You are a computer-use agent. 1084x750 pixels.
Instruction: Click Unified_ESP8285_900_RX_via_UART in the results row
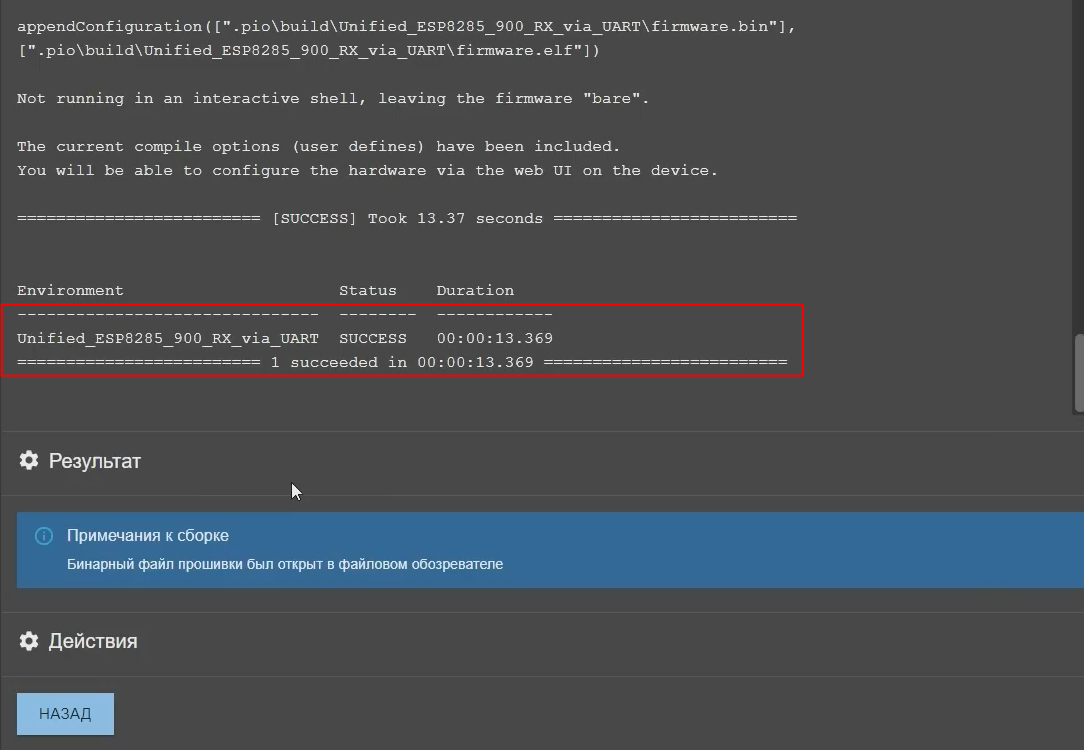[168, 338]
